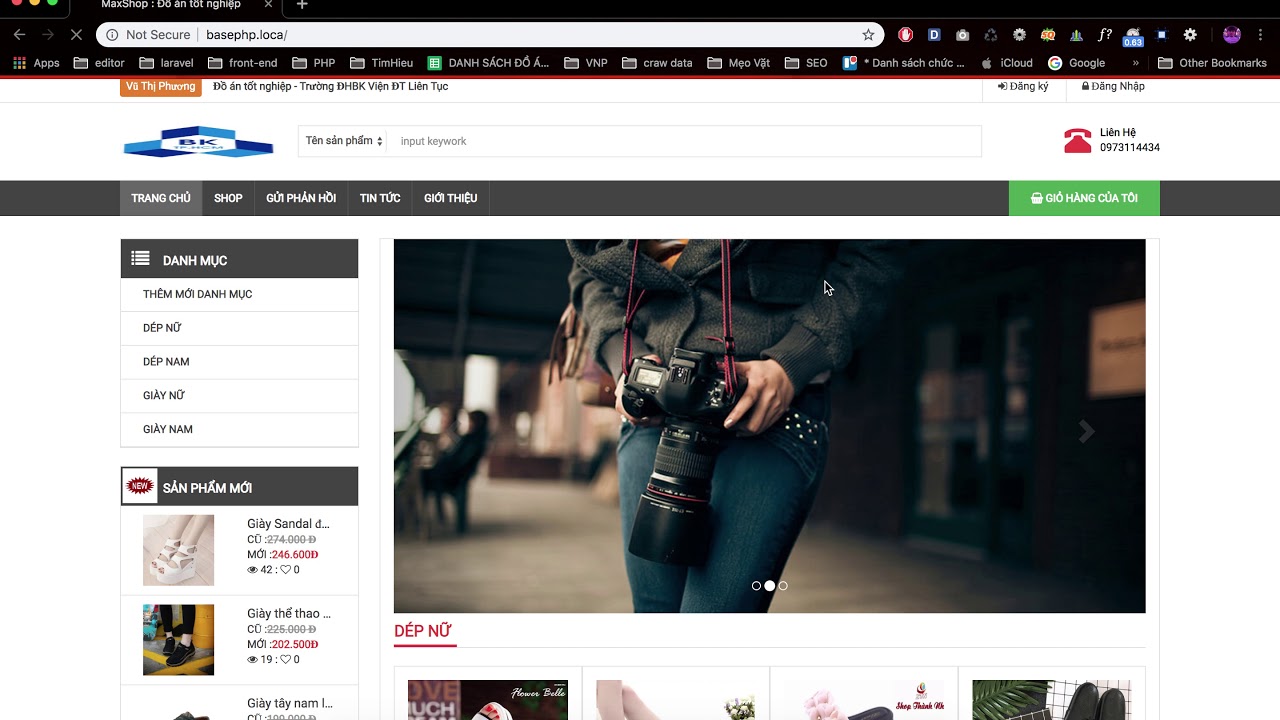Click Đăng Nhập login link

(x=1113, y=86)
